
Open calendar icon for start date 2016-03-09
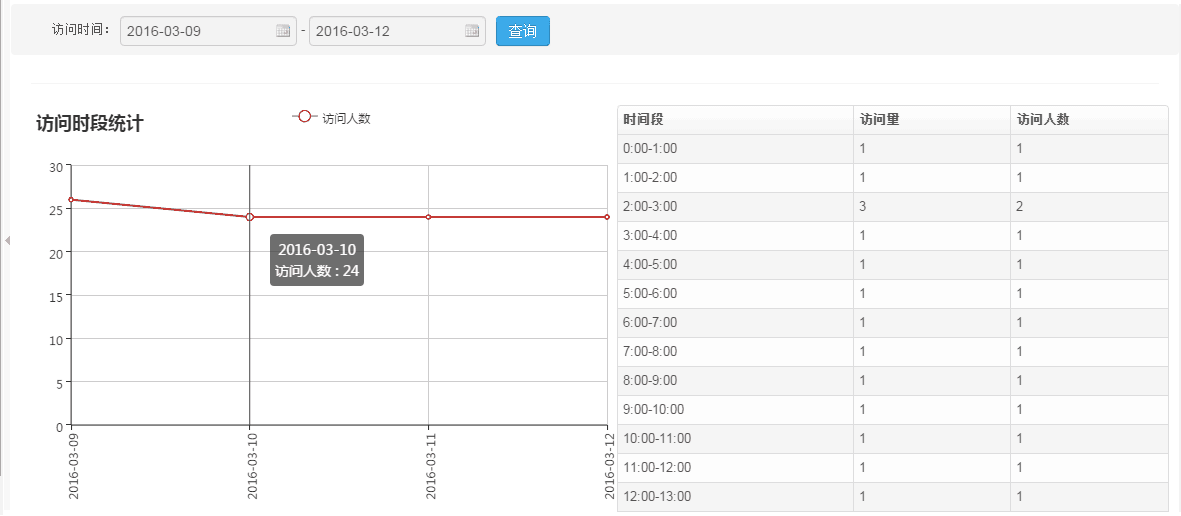point(283,31)
